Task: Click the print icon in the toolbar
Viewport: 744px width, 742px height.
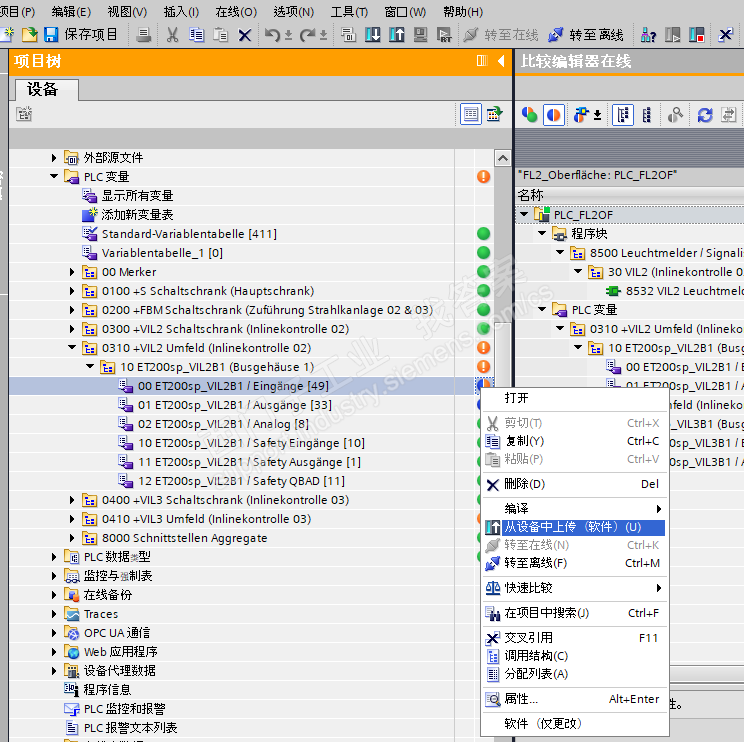Action: point(144,35)
